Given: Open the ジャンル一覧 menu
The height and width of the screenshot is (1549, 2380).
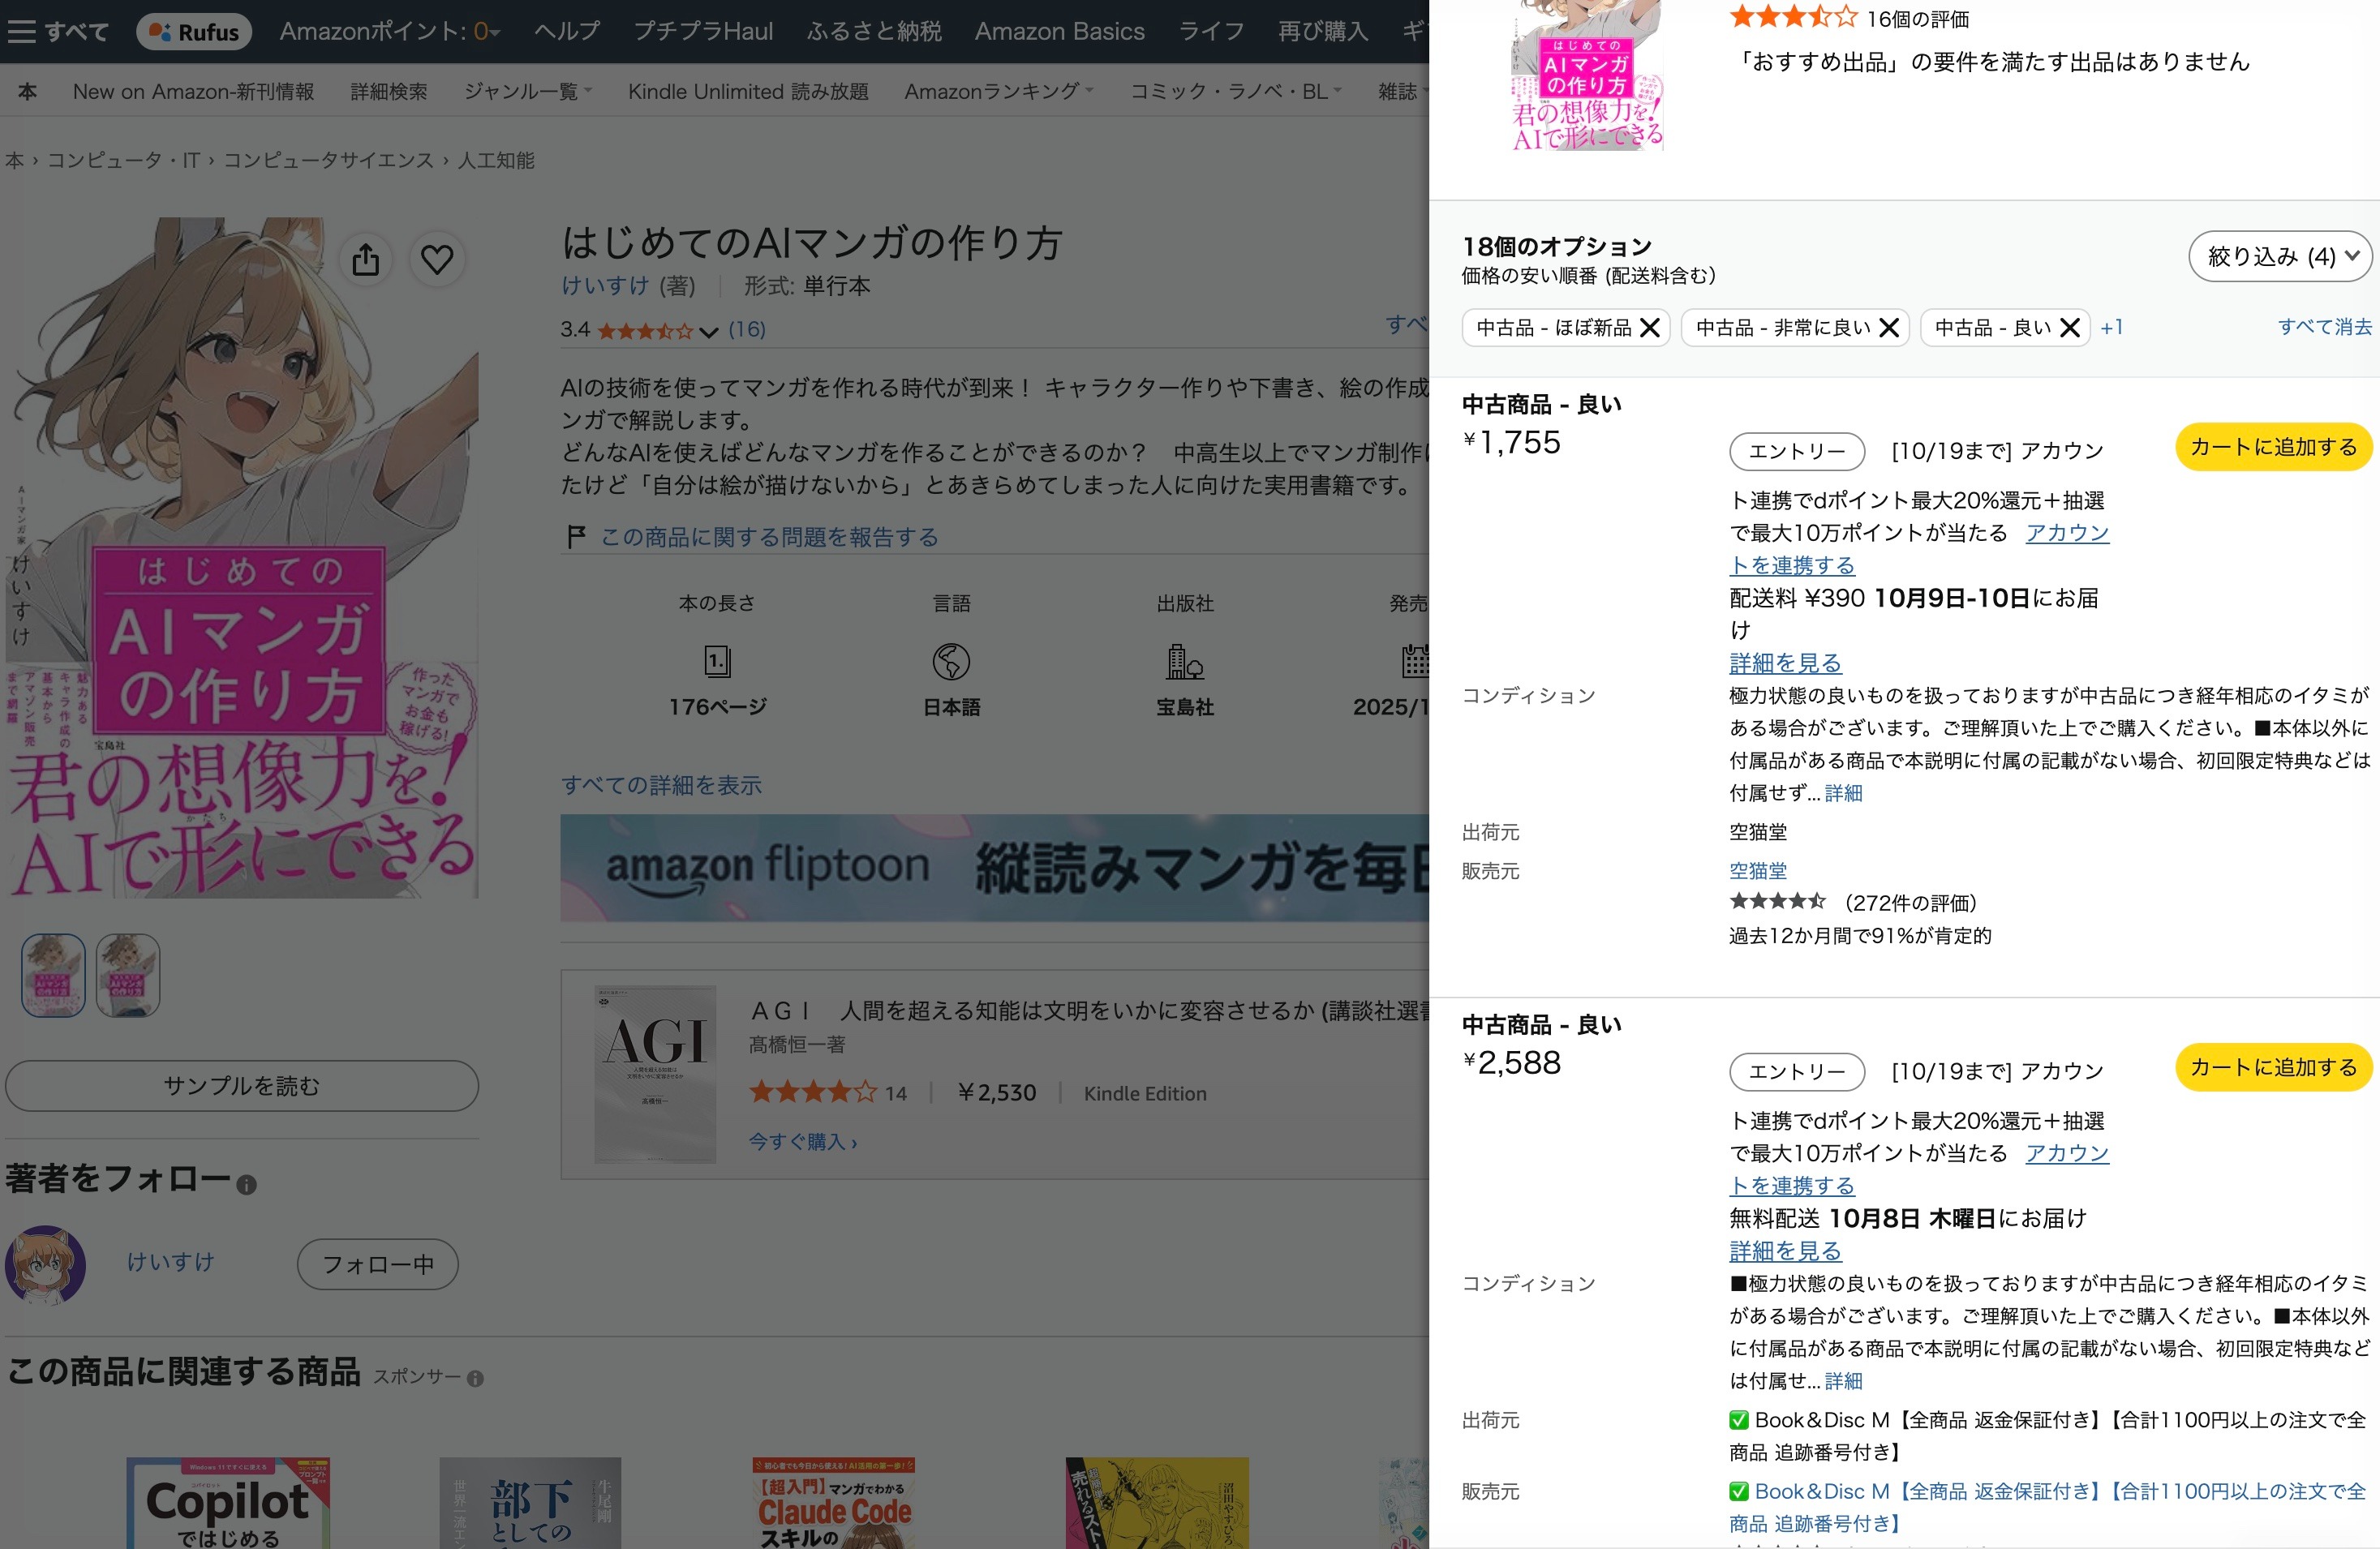Looking at the screenshot, I should [x=528, y=92].
